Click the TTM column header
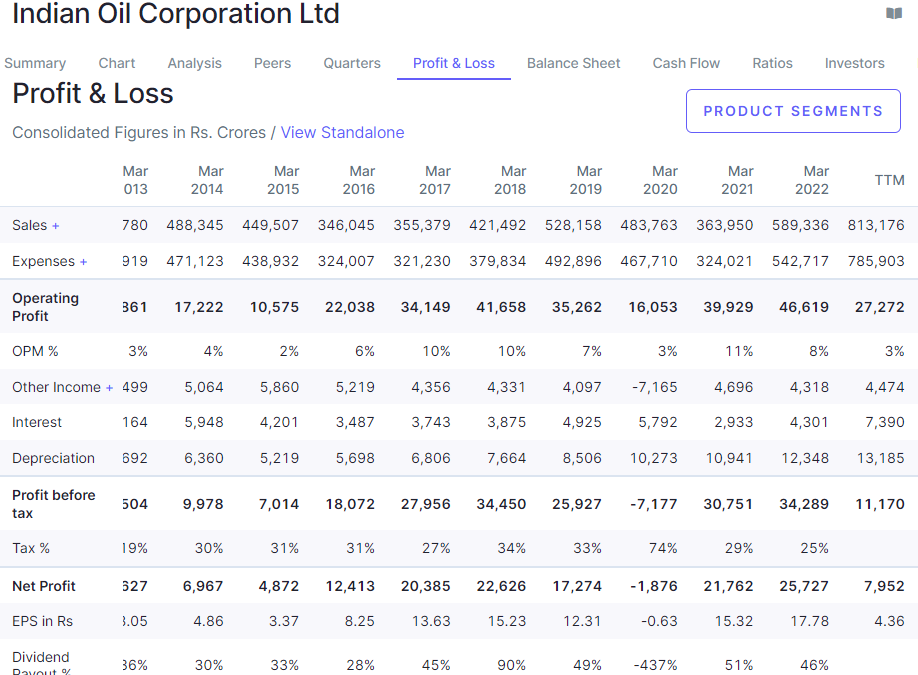Viewport: 918px width, 675px height. pyautogui.click(x=889, y=180)
